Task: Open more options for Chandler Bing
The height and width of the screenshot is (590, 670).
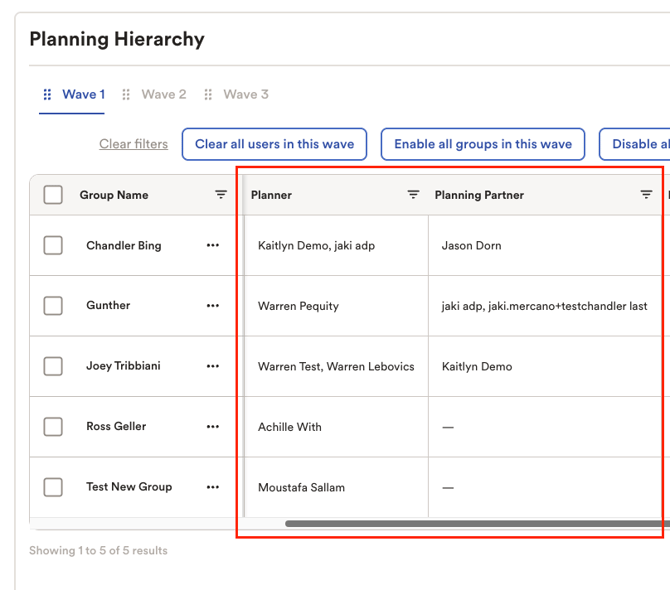Action: tap(213, 245)
